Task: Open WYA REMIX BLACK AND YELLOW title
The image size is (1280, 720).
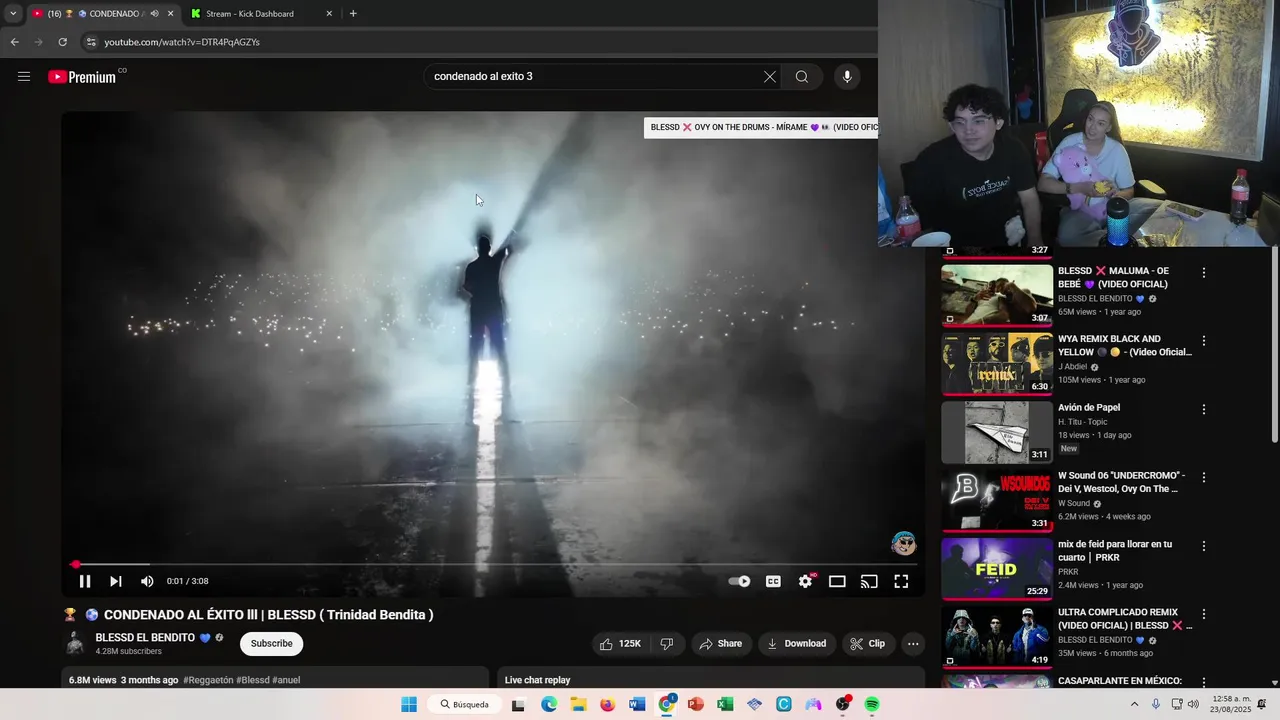Action: point(1125,345)
